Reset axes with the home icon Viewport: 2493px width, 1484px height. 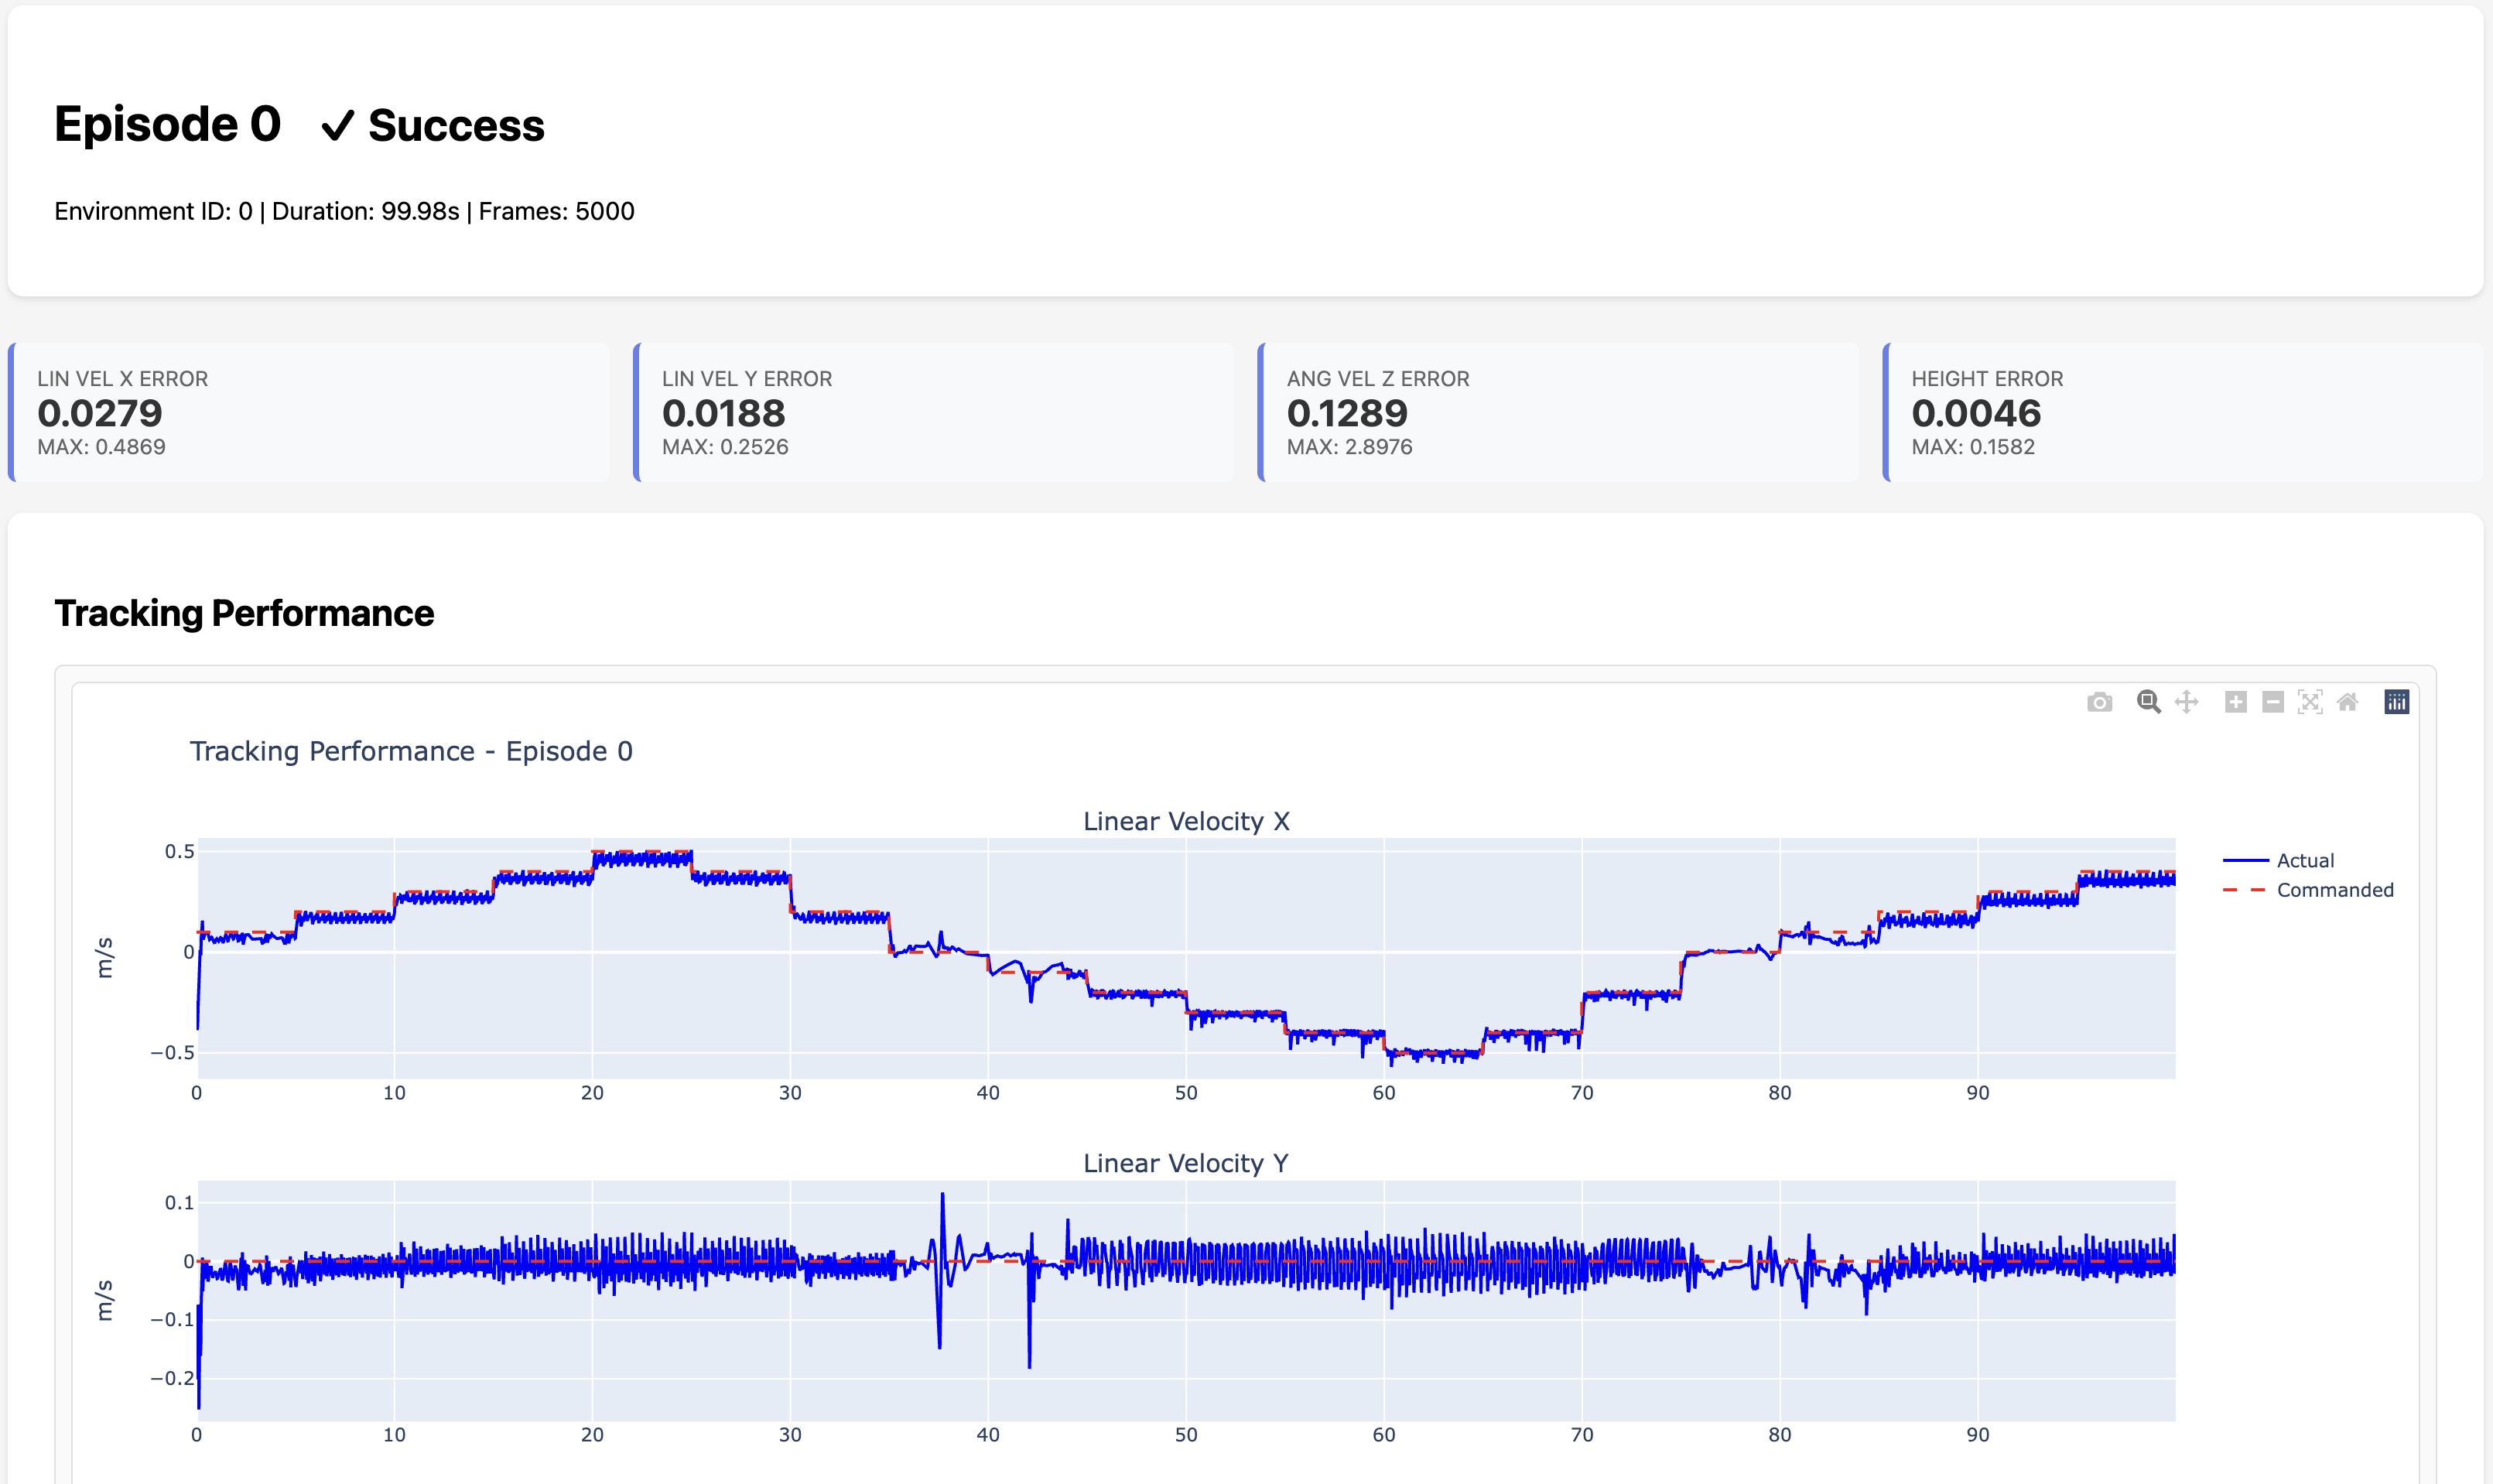point(2348,702)
